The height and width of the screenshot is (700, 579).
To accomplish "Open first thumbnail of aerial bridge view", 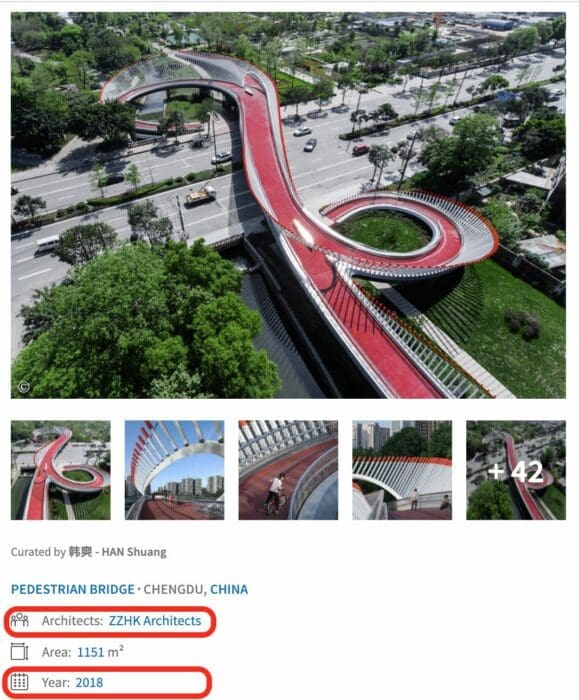I will (61, 470).
